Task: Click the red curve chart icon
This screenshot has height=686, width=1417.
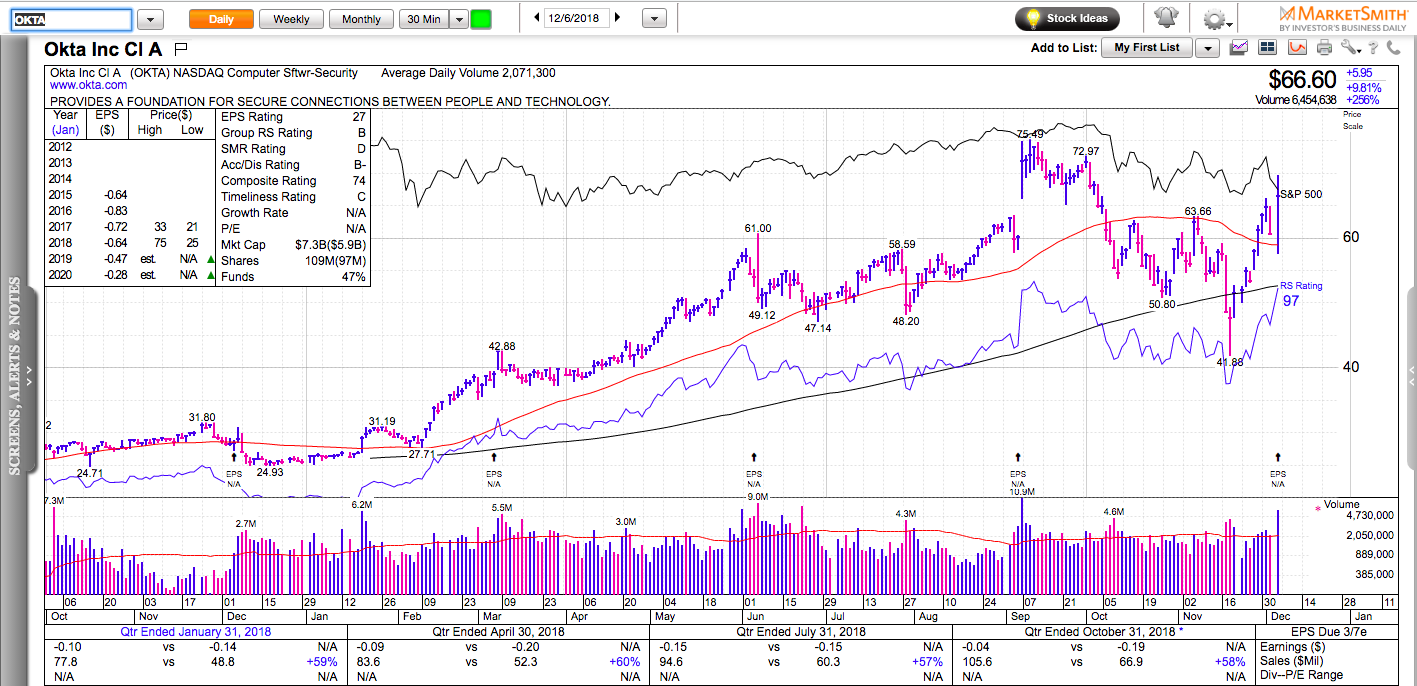Action: 1297,47
